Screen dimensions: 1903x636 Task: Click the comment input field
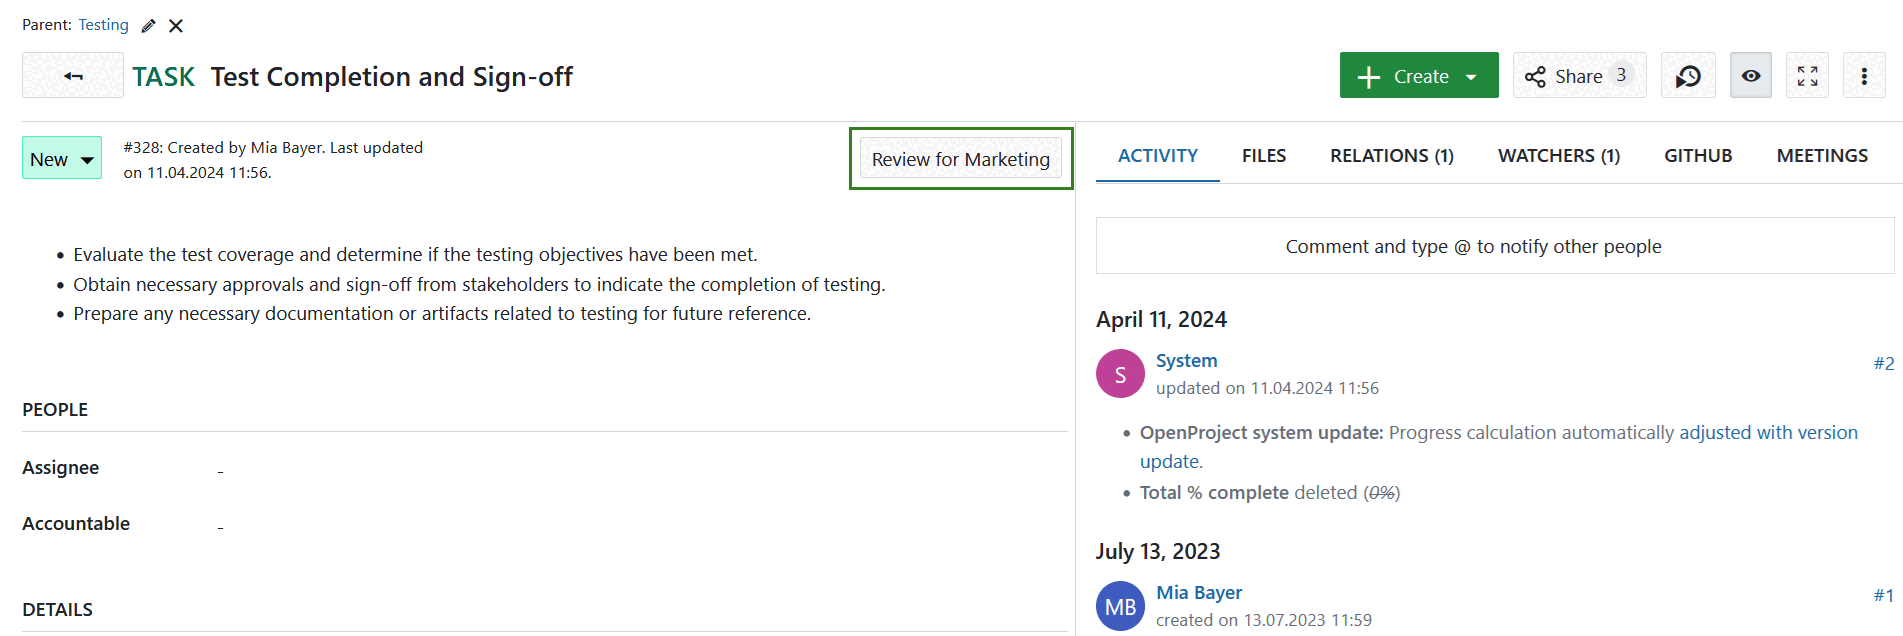(x=1494, y=246)
